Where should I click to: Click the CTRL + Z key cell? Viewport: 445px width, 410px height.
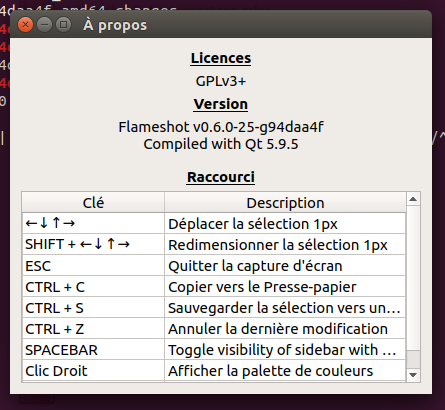pyautogui.click(x=93, y=329)
